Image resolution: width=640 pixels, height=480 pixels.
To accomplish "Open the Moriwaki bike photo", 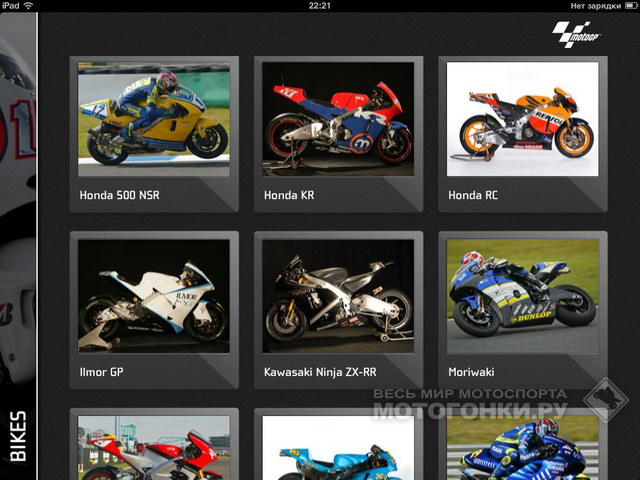I will tap(522, 296).
